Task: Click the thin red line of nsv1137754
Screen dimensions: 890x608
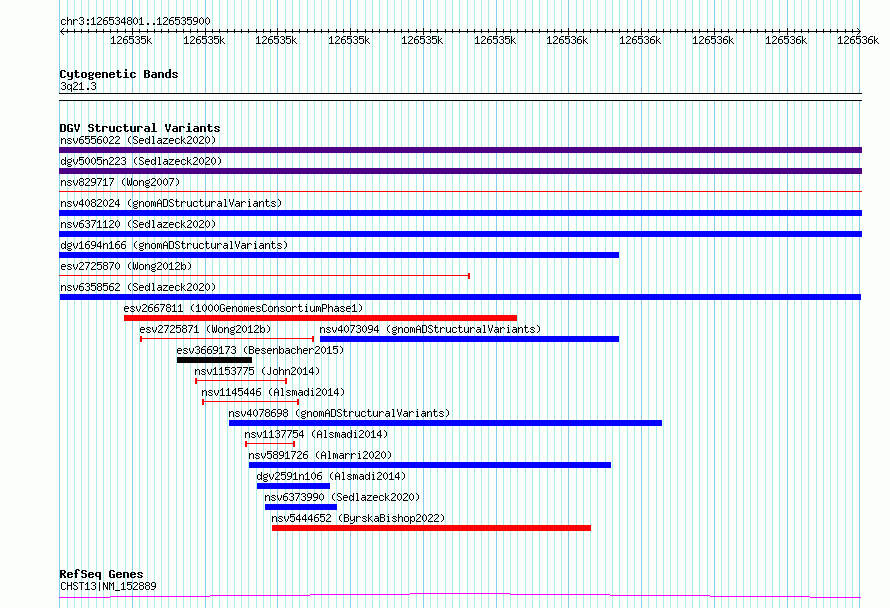Action: pos(270,444)
